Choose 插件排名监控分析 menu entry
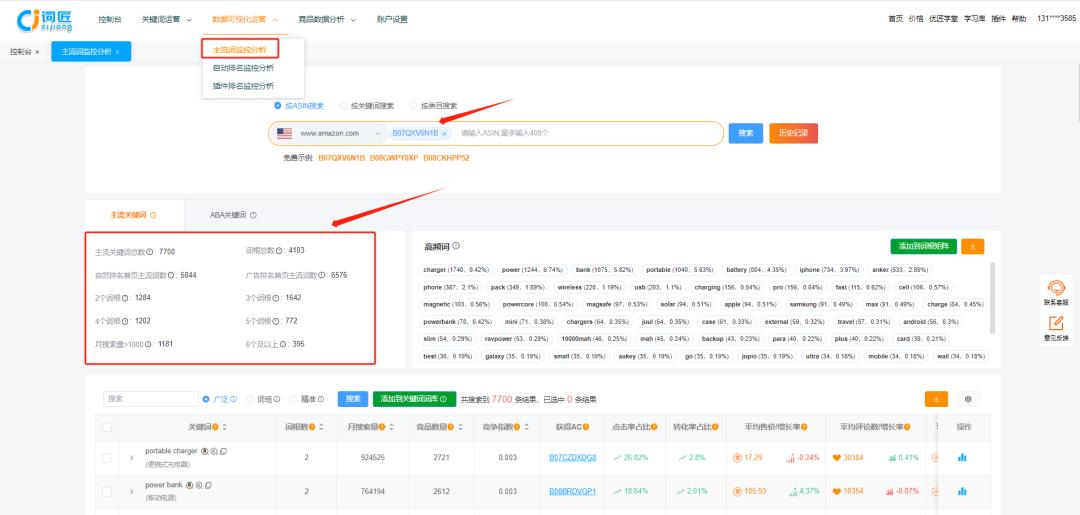The height and width of the screenshot is (515, 1080). (x=243, y=85)
